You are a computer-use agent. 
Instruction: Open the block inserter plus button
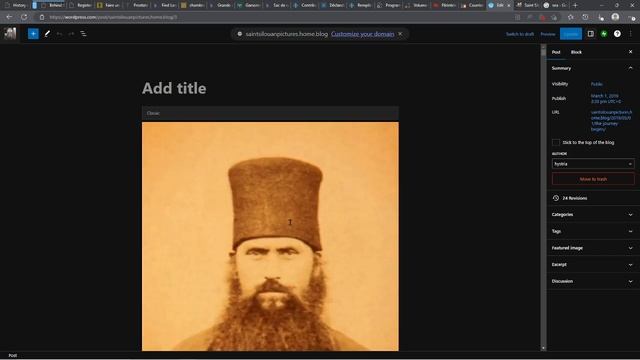pyautogui.click(x=33, y=34)
